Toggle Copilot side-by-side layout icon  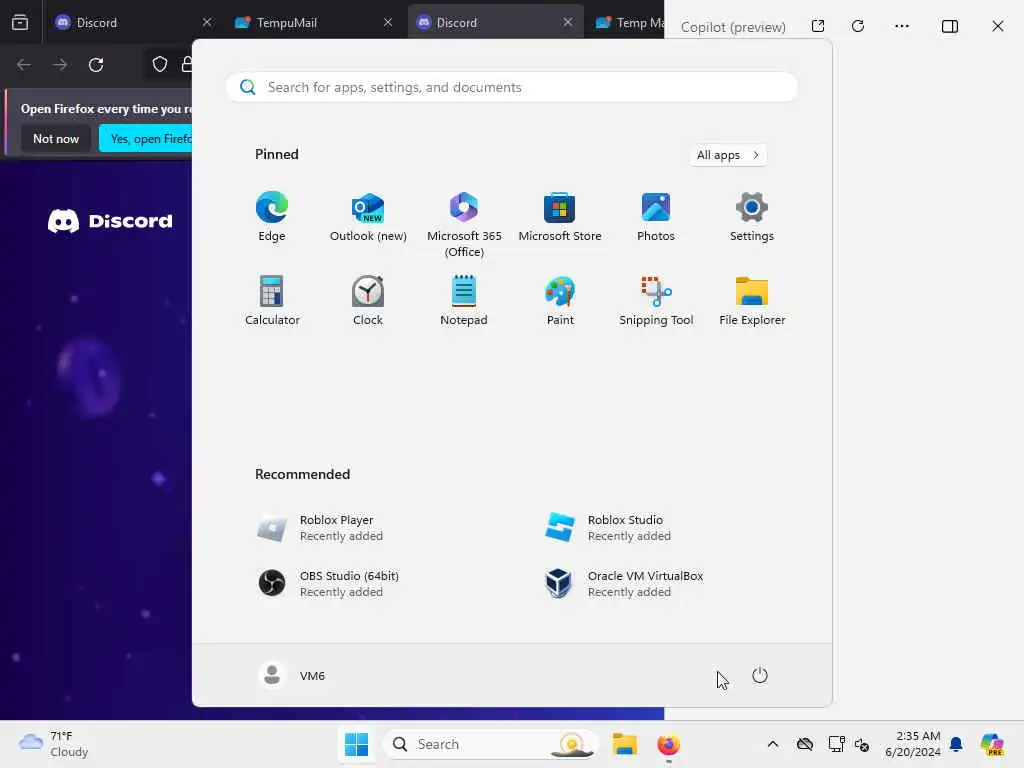(x=950, y=26)
